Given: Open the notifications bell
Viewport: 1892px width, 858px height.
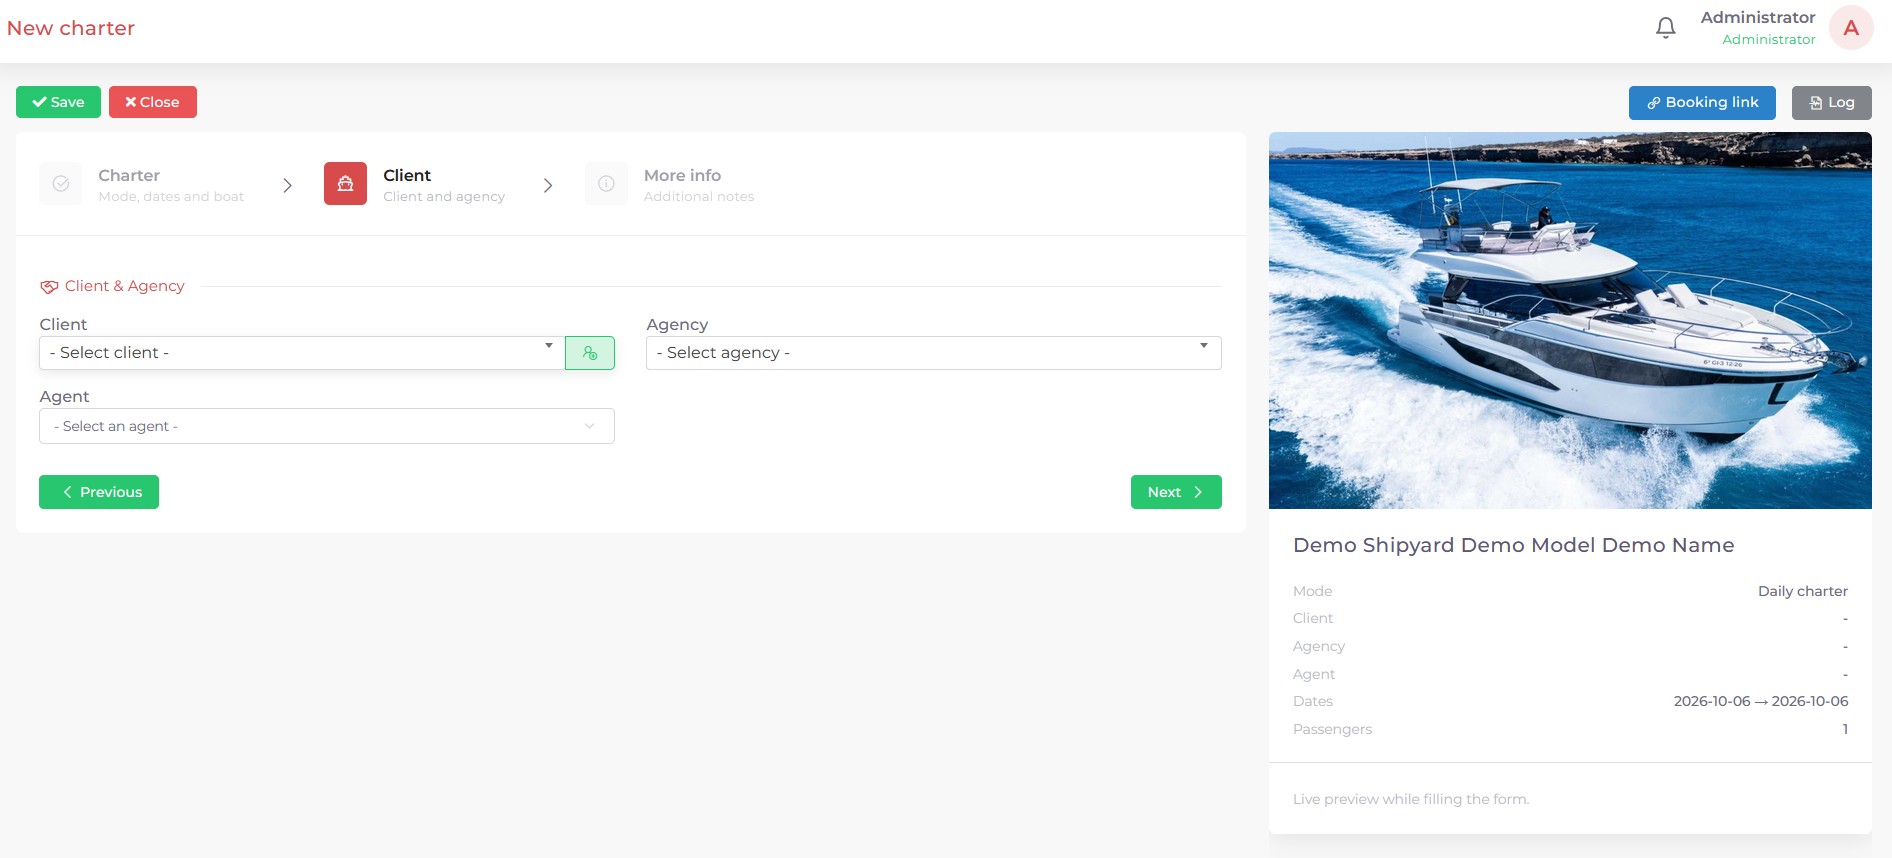Looking at the screenshot, I should [1665, 28].
